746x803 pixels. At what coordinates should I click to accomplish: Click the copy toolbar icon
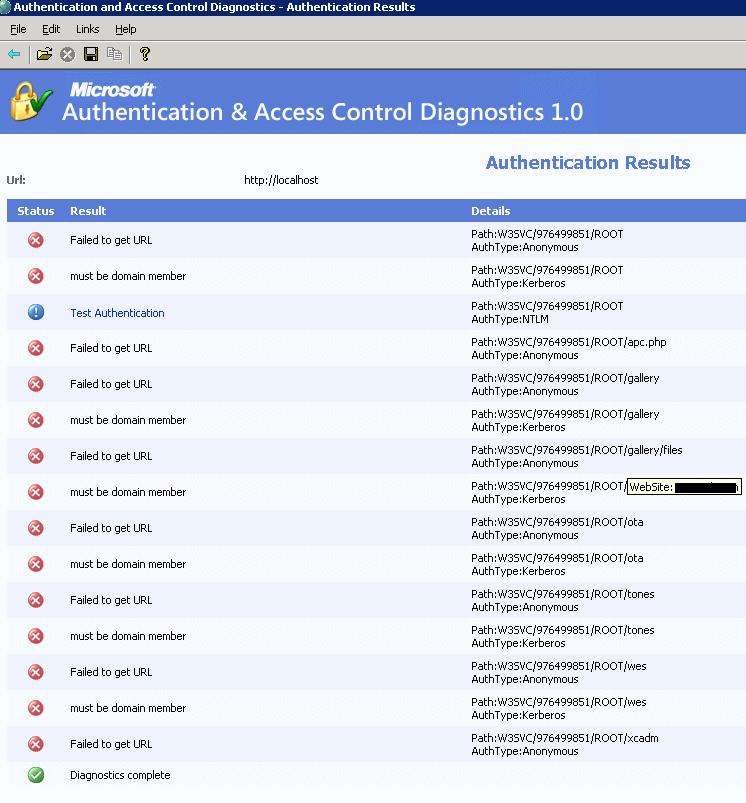[x=114, y=54]
